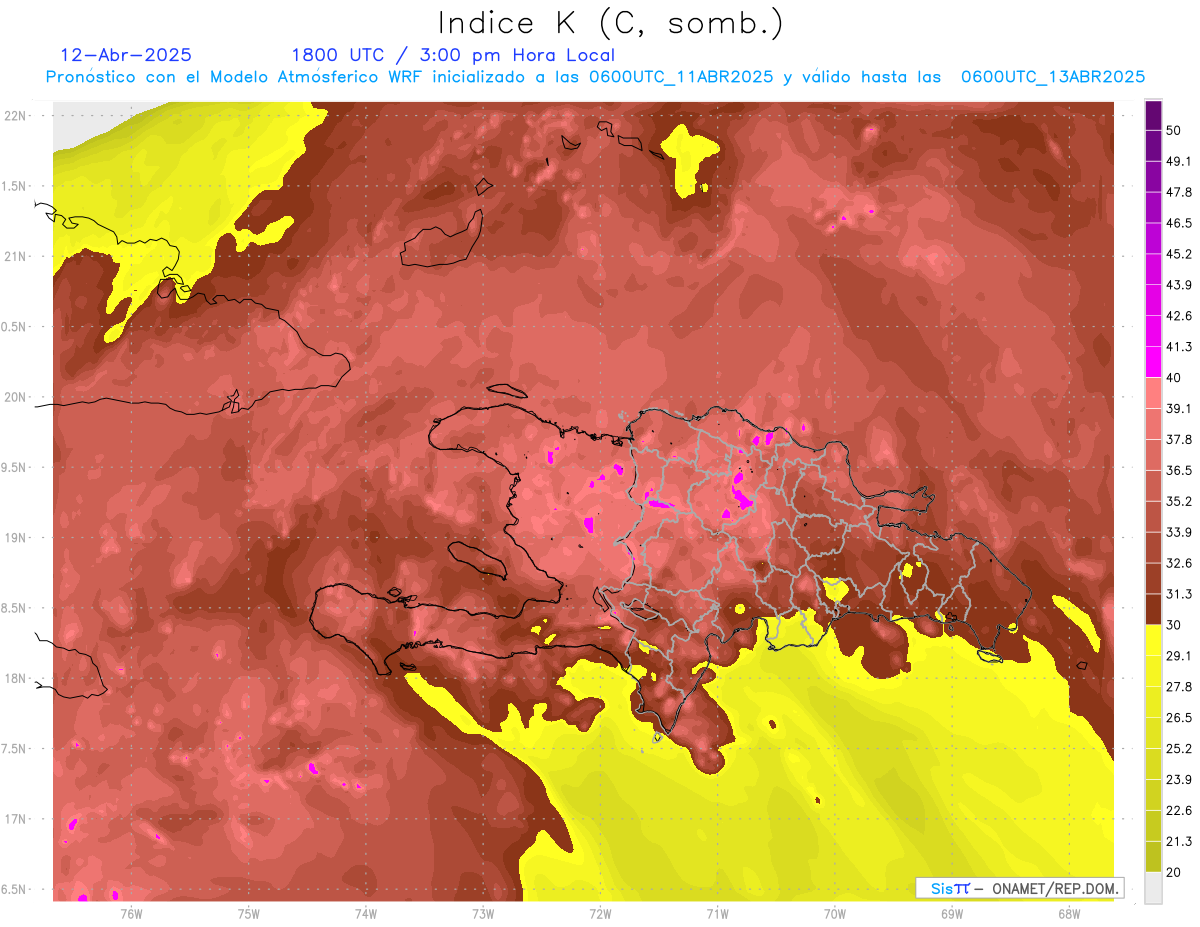Click legend value '22.6'
Screen dimensions: 1200x927
point(1179,811)
